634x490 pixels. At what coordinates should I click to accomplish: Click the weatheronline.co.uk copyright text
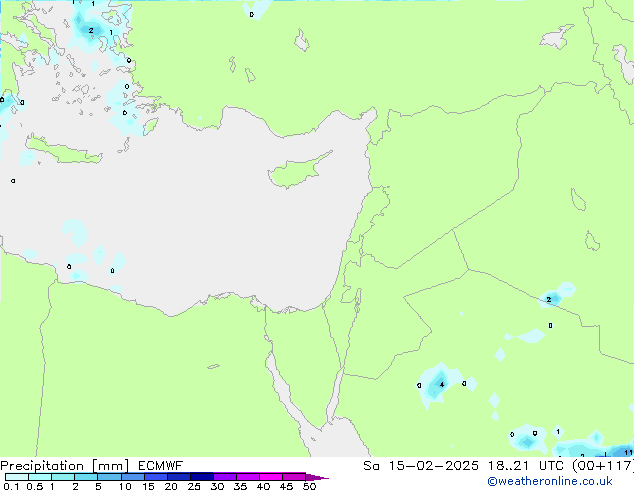point(550,481)
